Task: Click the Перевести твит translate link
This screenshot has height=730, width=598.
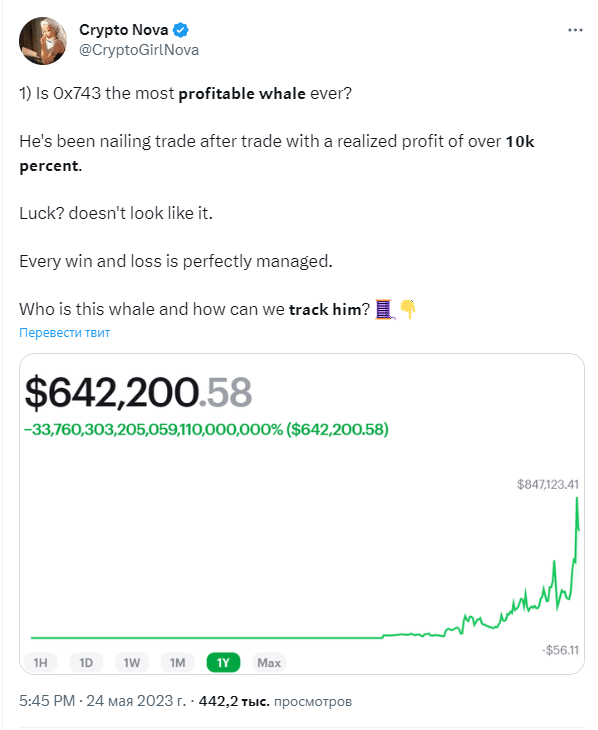Action: click(65, 333)
